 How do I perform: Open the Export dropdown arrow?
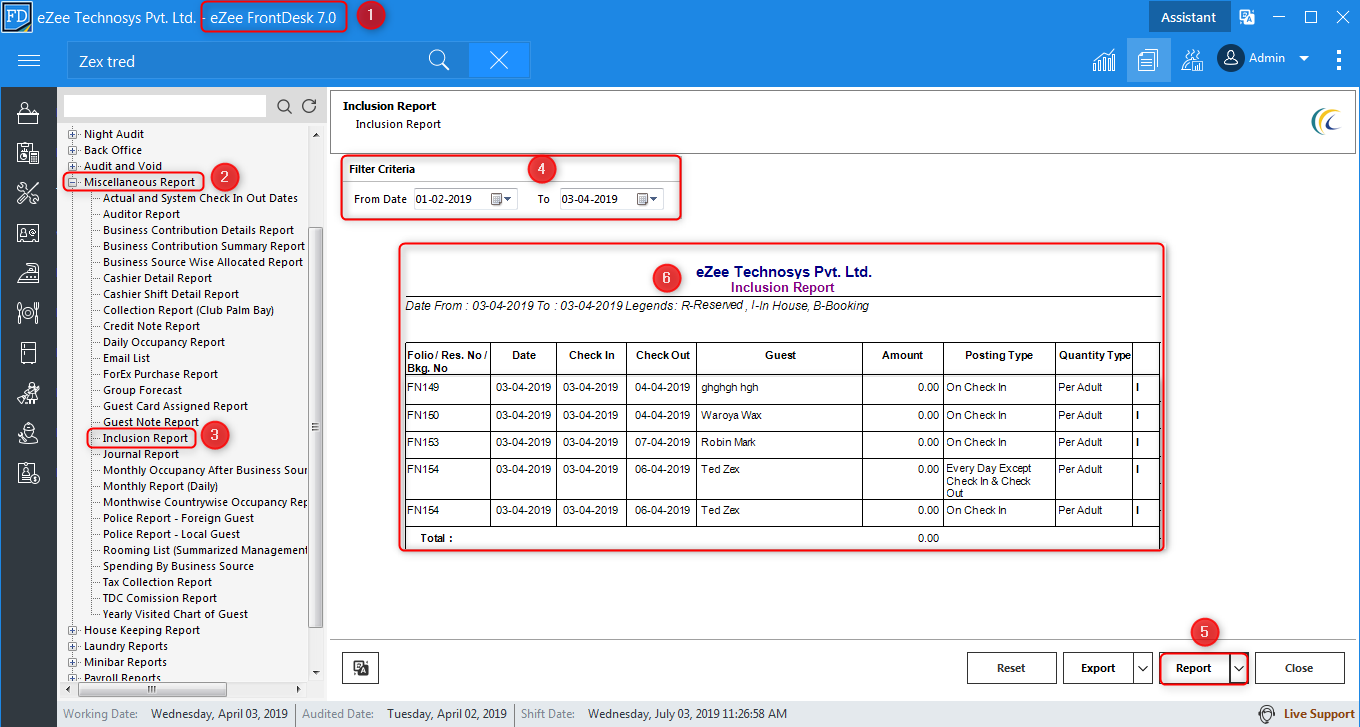click(x=1143, y=668)
